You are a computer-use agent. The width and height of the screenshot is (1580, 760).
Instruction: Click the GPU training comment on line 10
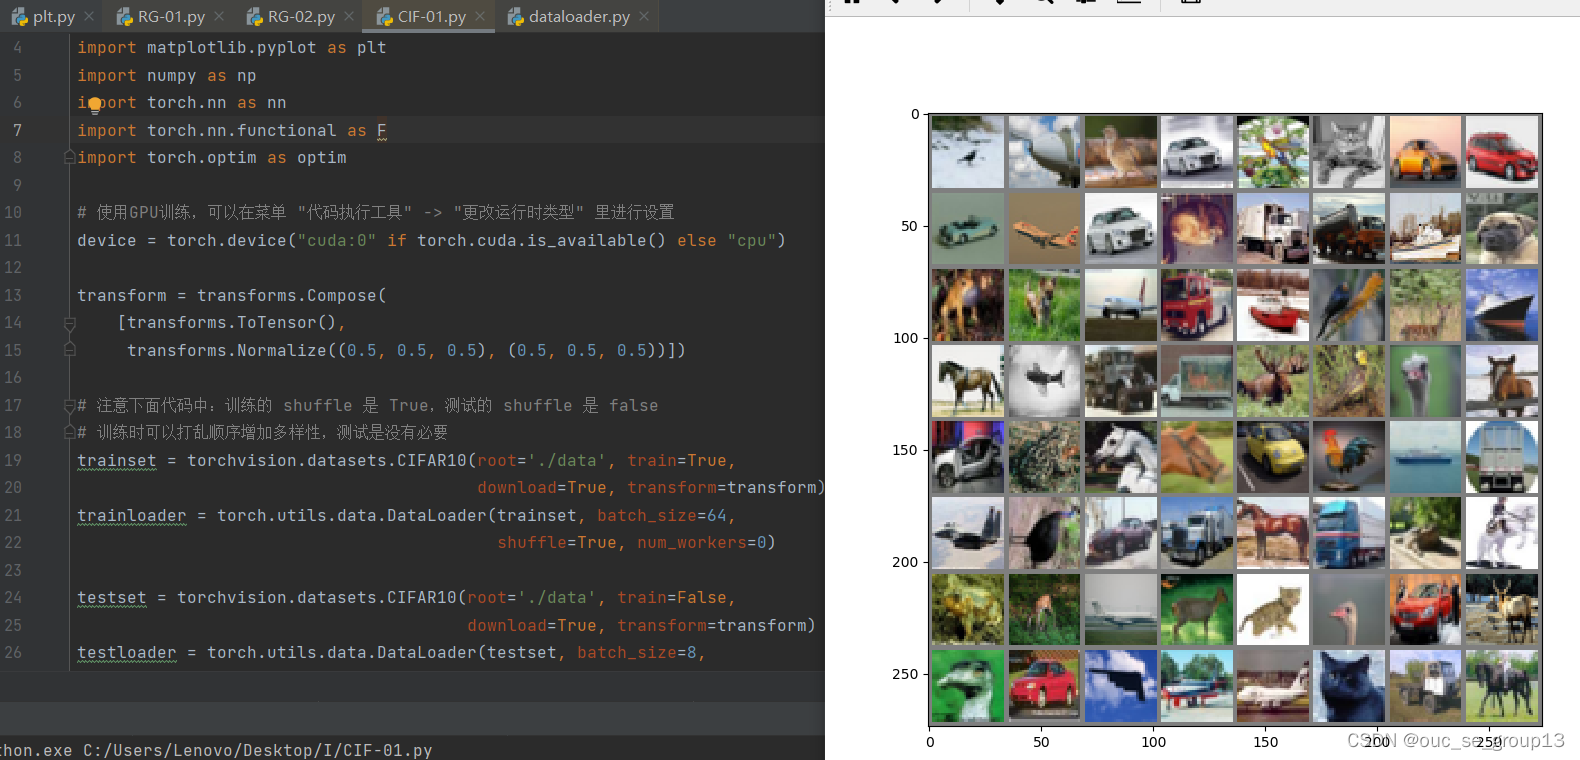(376, 212)
